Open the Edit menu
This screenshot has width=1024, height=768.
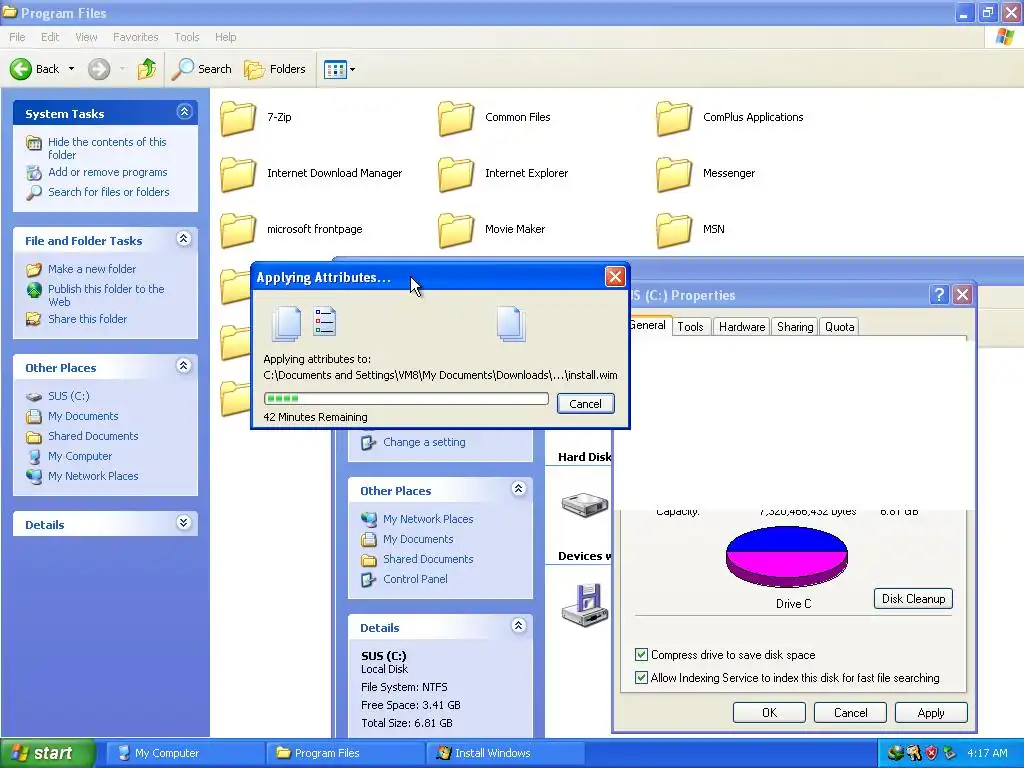click(x=50, y=37)
